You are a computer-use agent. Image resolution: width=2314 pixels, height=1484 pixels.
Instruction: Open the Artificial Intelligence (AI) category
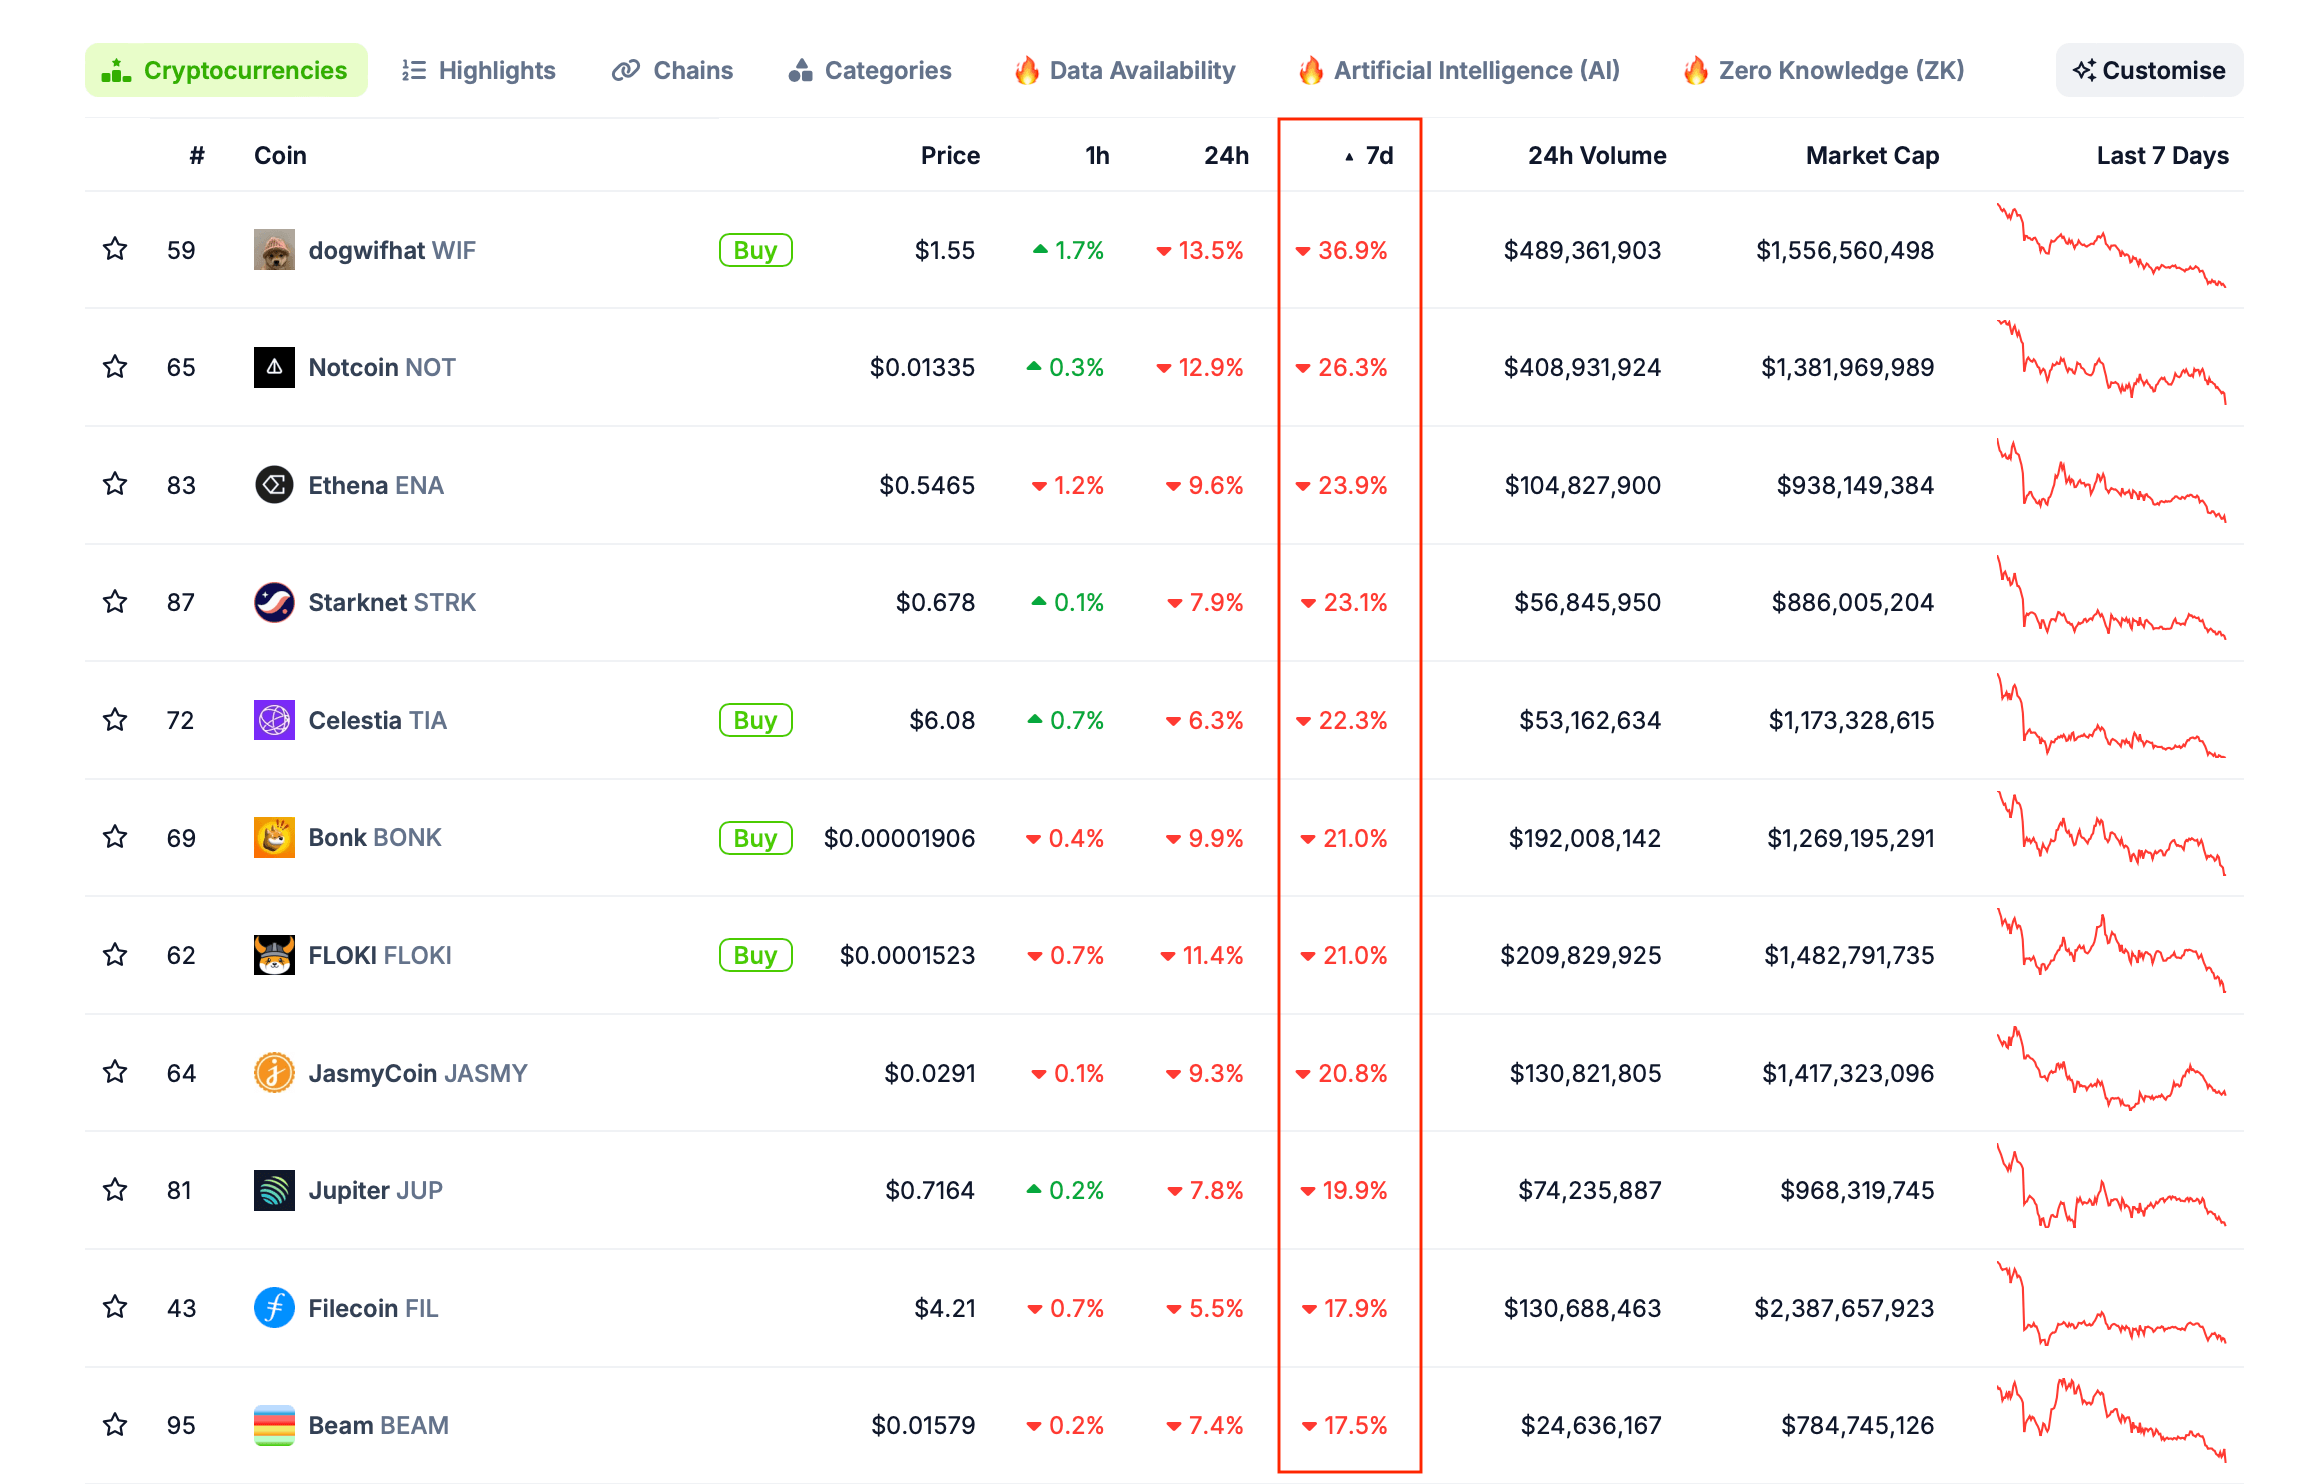click(x=1458, y=70)
